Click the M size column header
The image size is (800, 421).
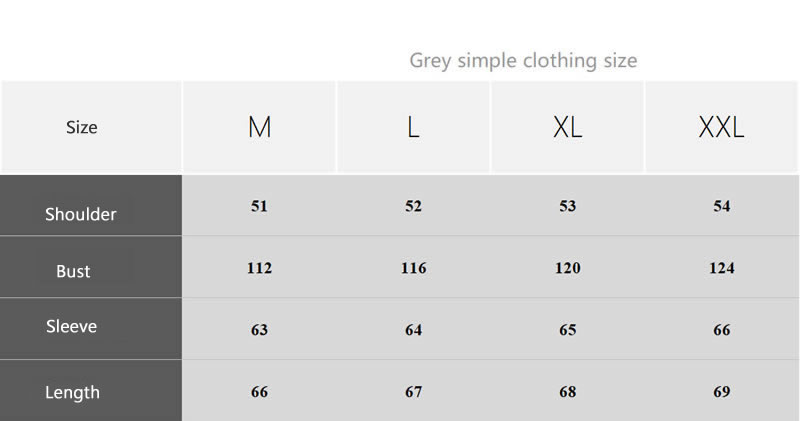(260, 127)
